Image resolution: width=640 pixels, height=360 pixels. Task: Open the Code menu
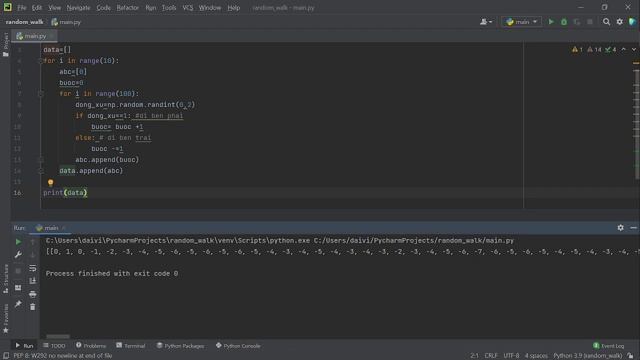click(x=103, y=8)
